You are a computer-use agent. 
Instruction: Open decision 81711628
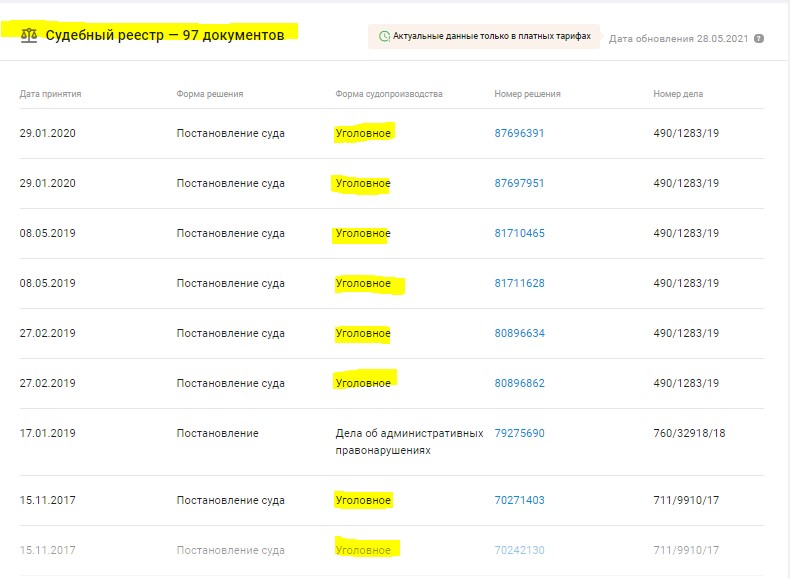[519, 284]
